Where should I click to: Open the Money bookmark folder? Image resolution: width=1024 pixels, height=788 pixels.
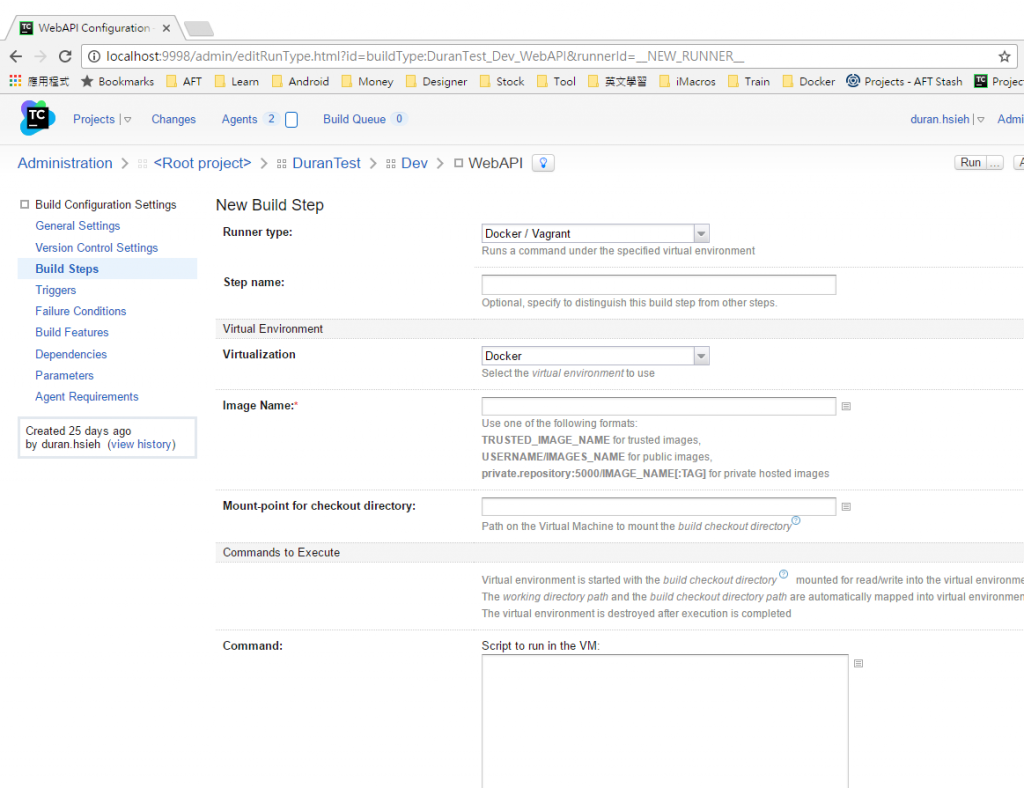point(367,81)
